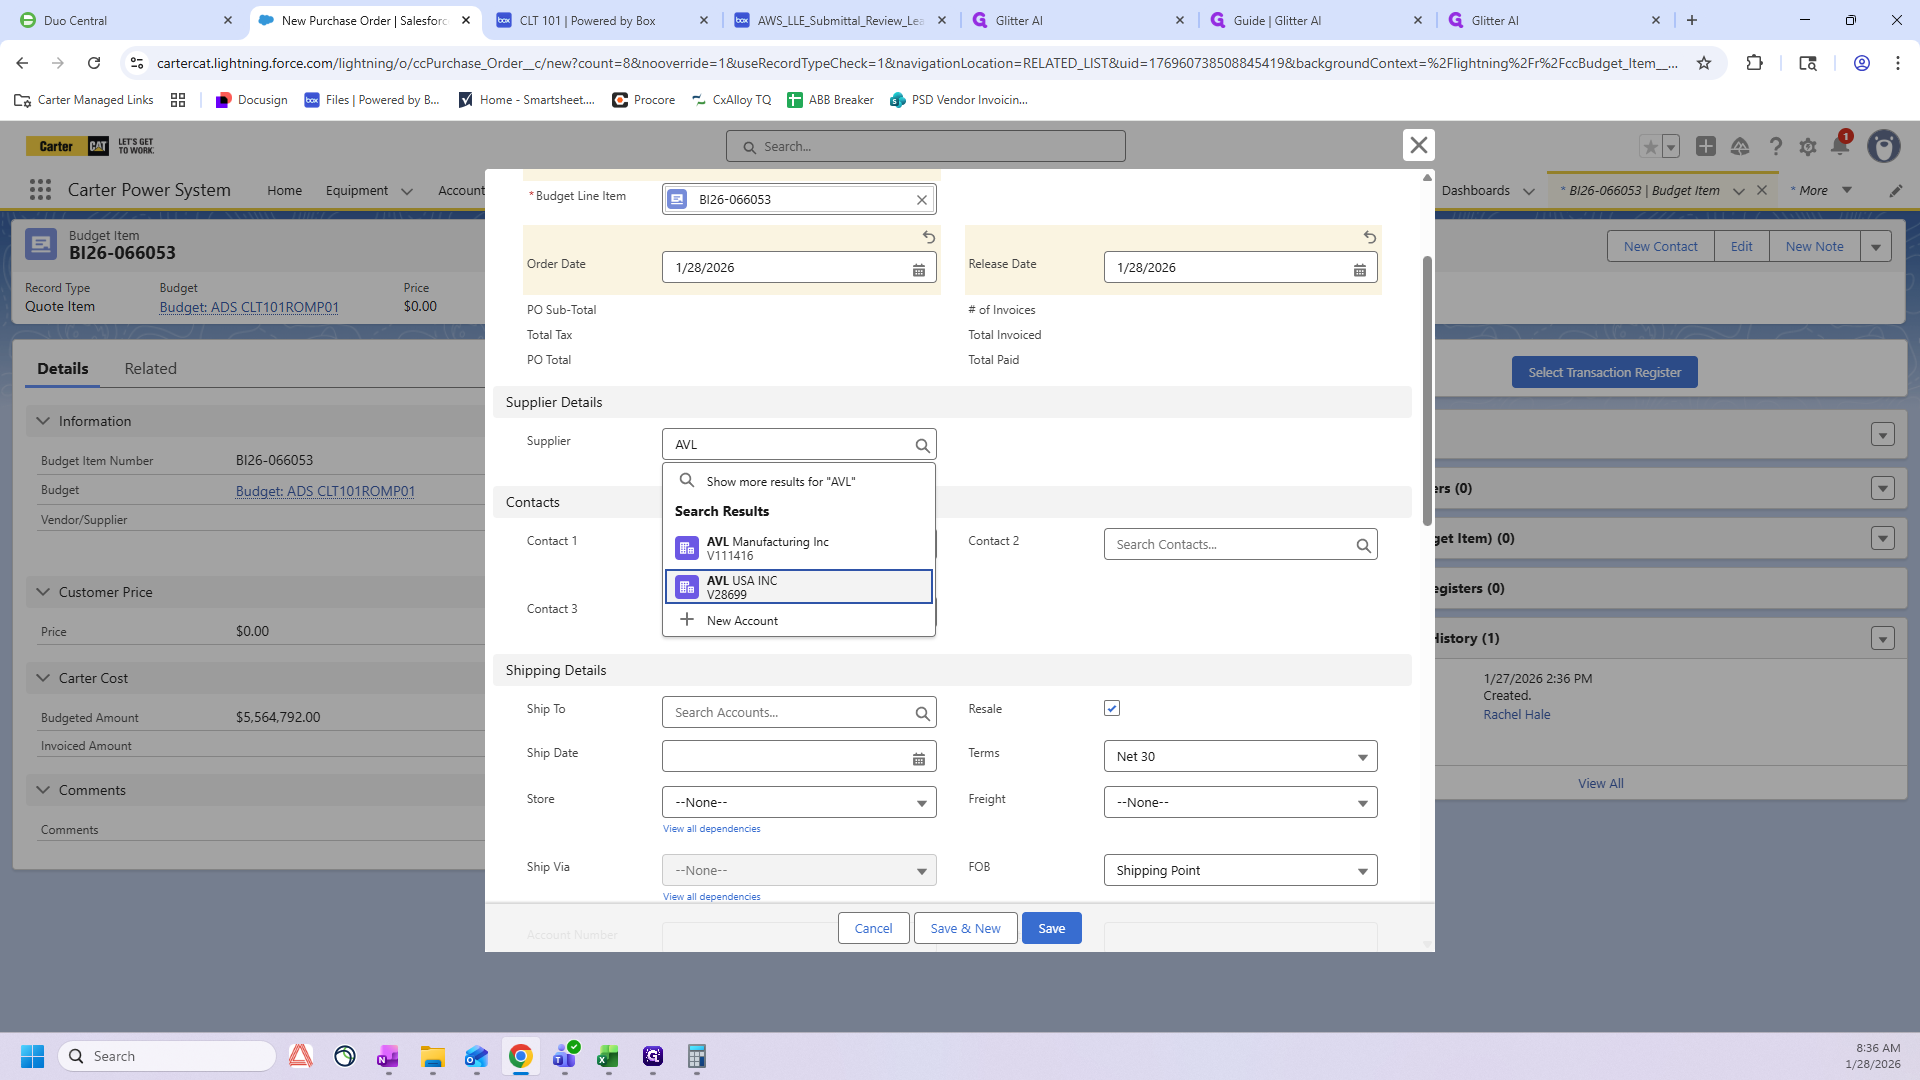Open the Freight dropdown

coord(1240,803)
